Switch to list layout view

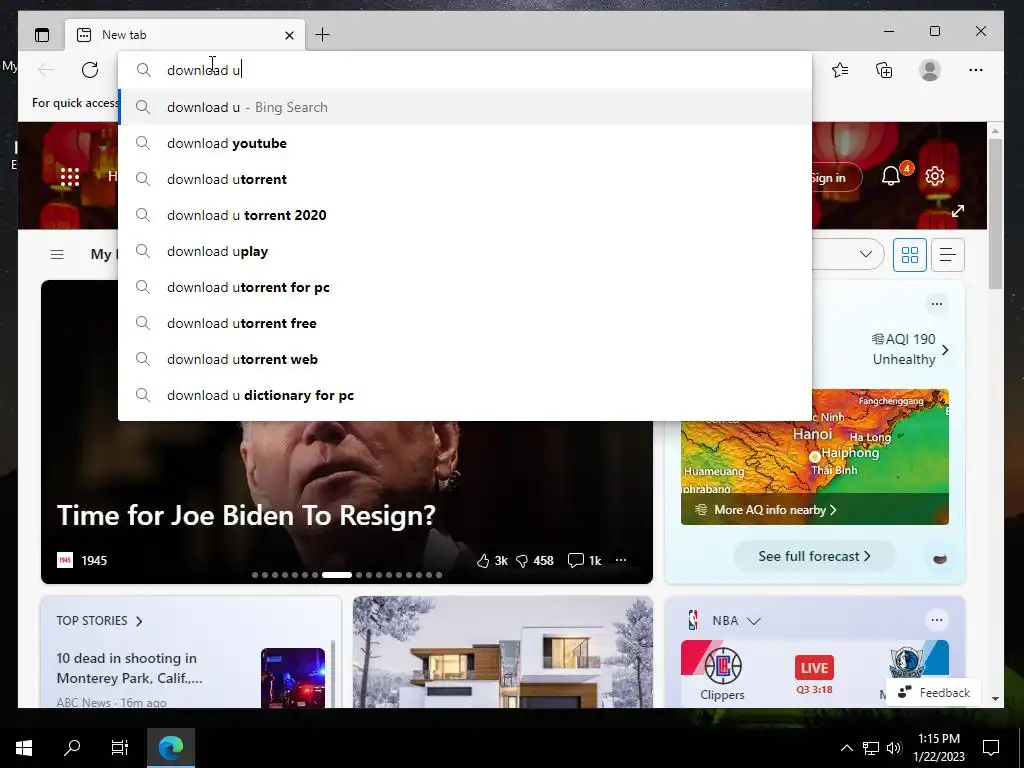(948, 255)
